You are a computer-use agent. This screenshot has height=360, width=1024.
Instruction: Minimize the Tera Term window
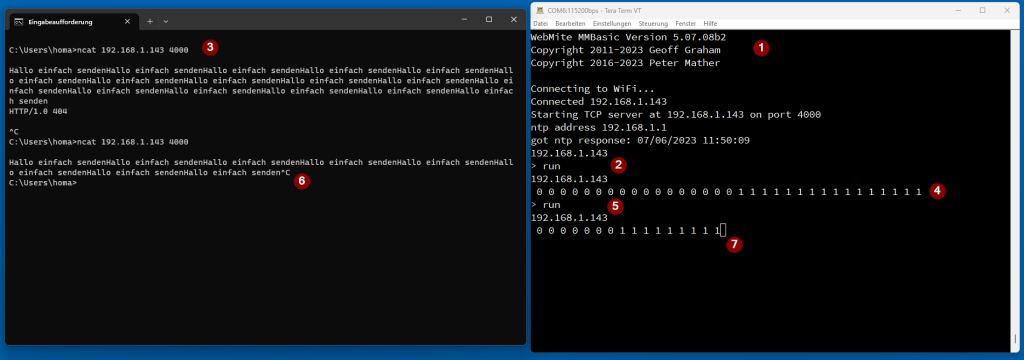[x=957, y=10]
